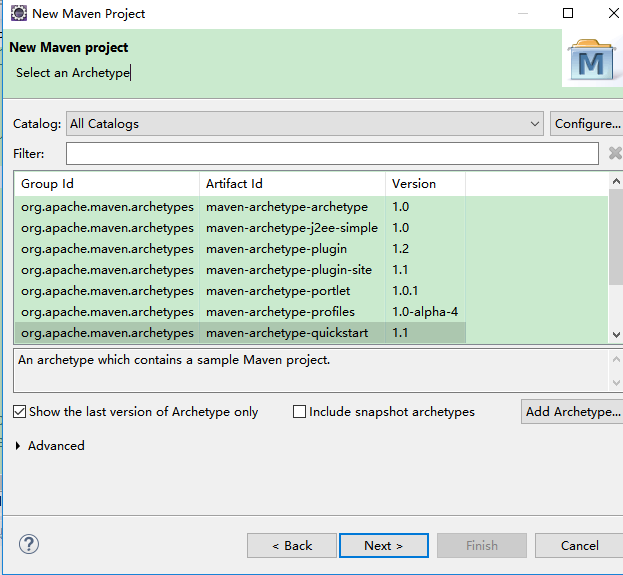
Task: Open the help question mark icon
Action: tap(29, 544)
